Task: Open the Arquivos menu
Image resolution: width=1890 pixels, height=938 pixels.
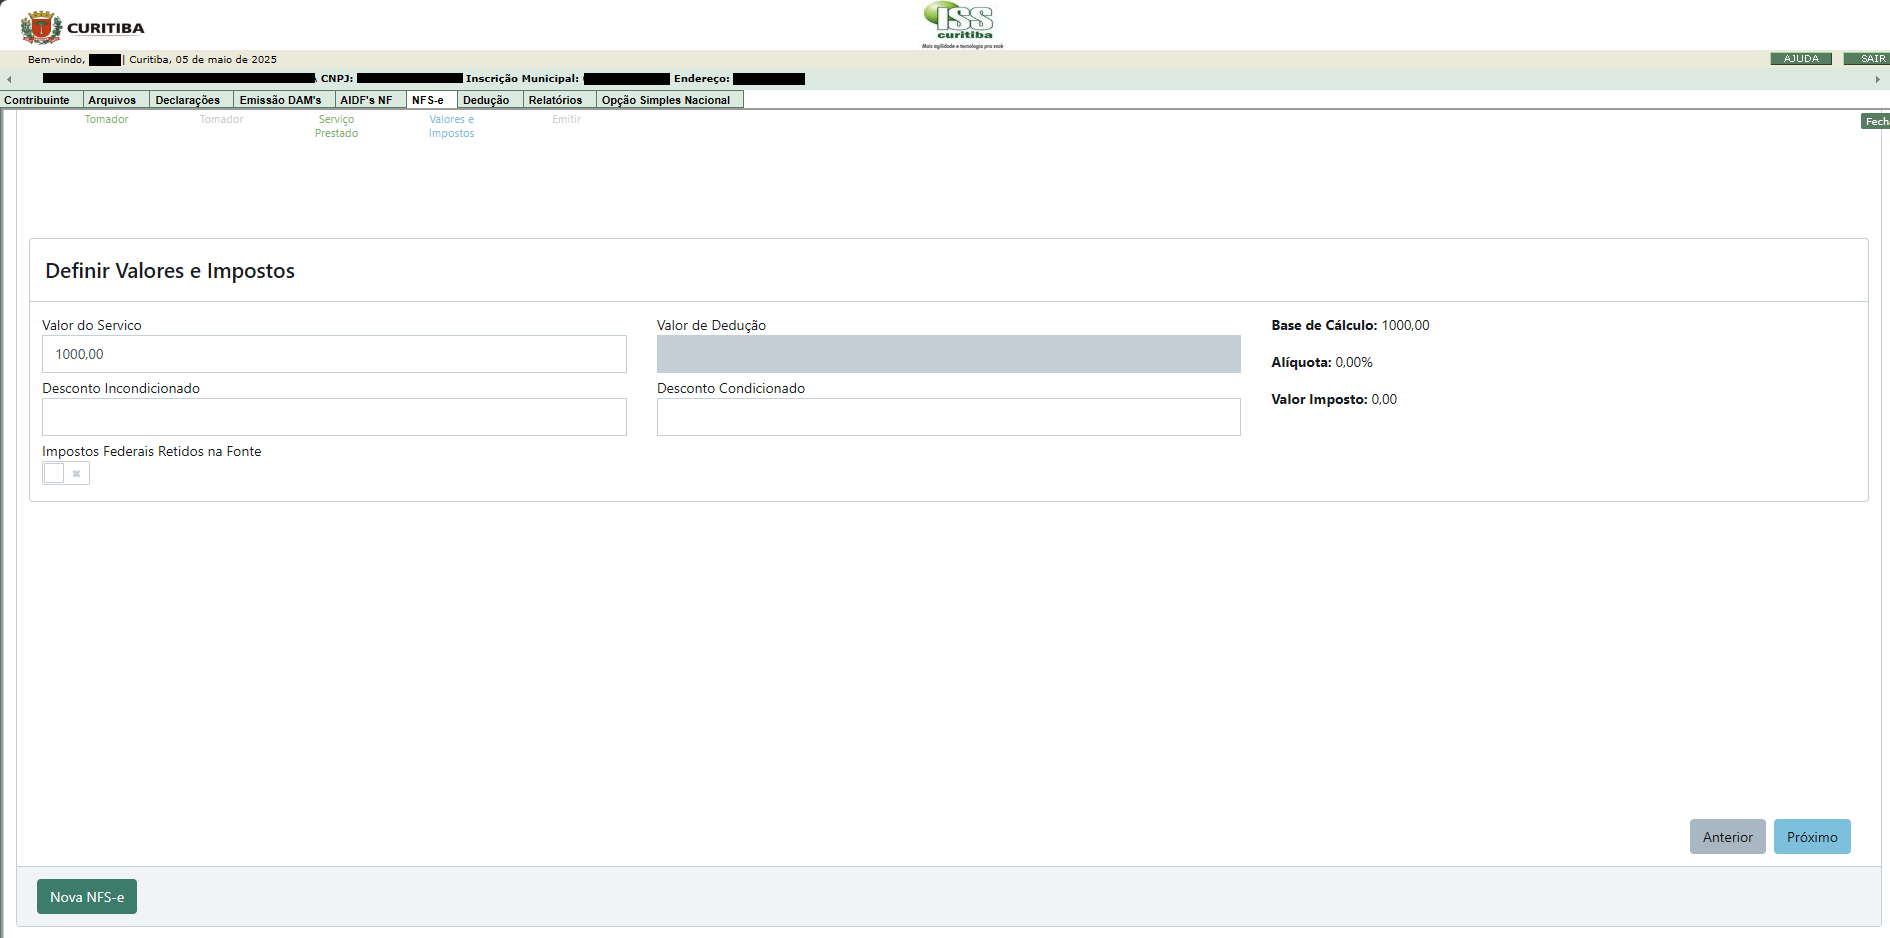Action: [112, 100]
